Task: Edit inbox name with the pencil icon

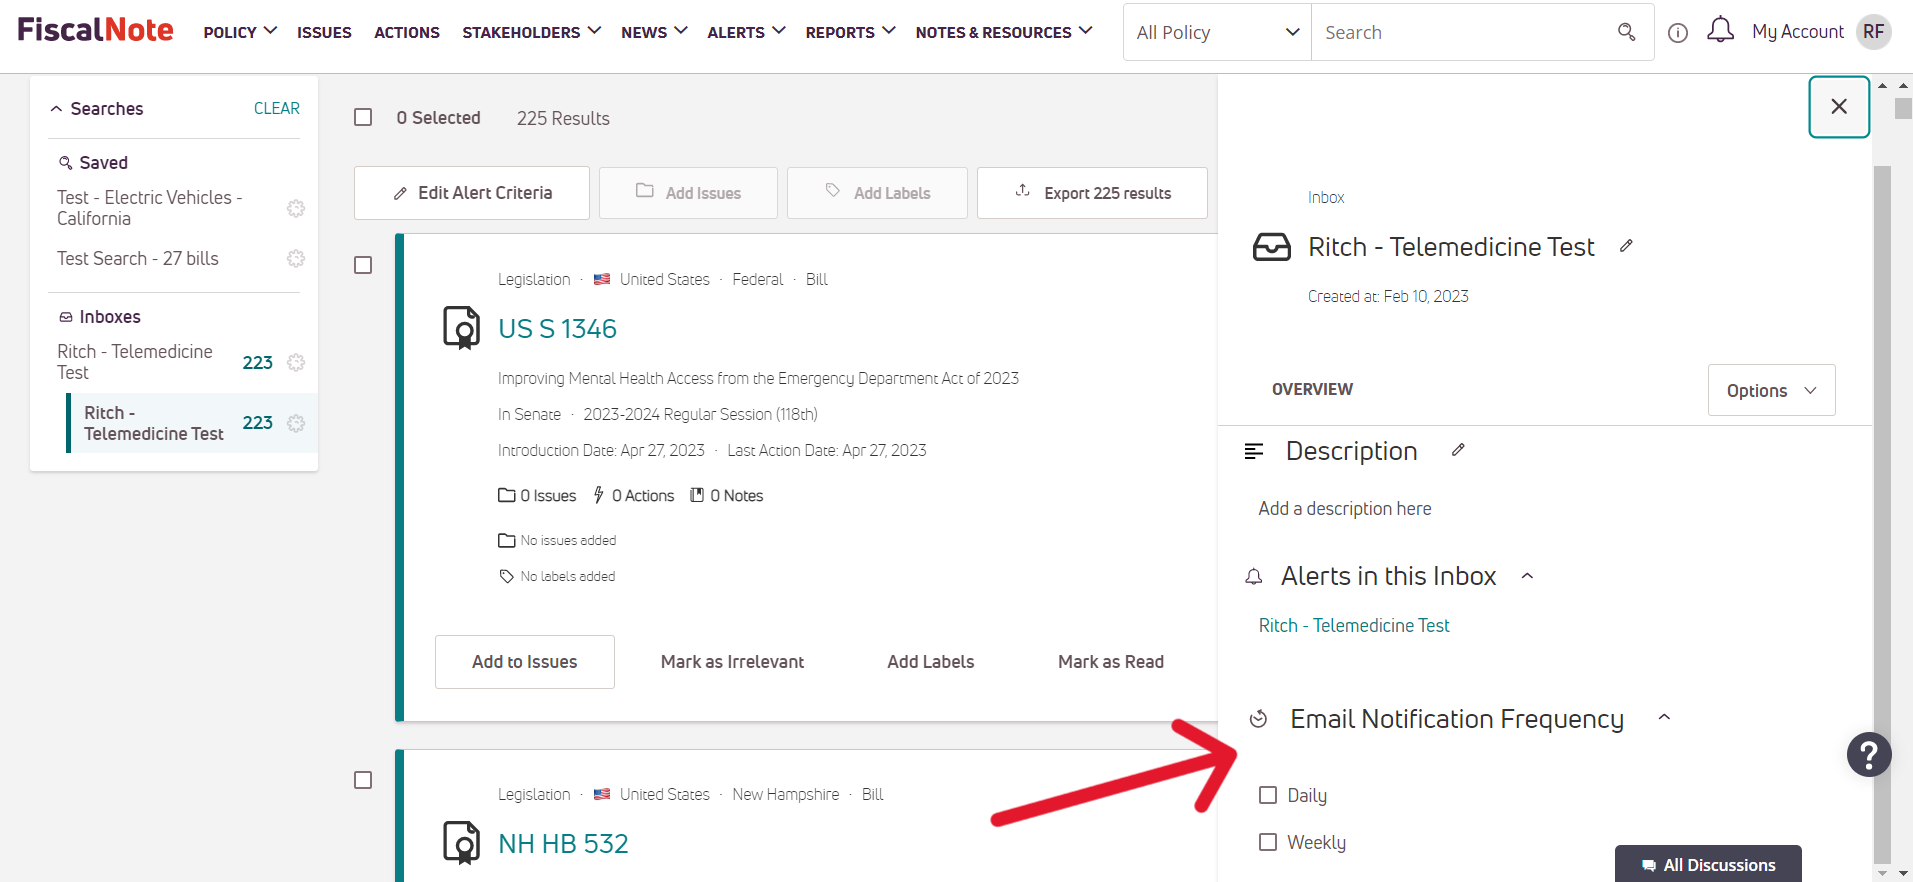Action: tap(1626, 246)
